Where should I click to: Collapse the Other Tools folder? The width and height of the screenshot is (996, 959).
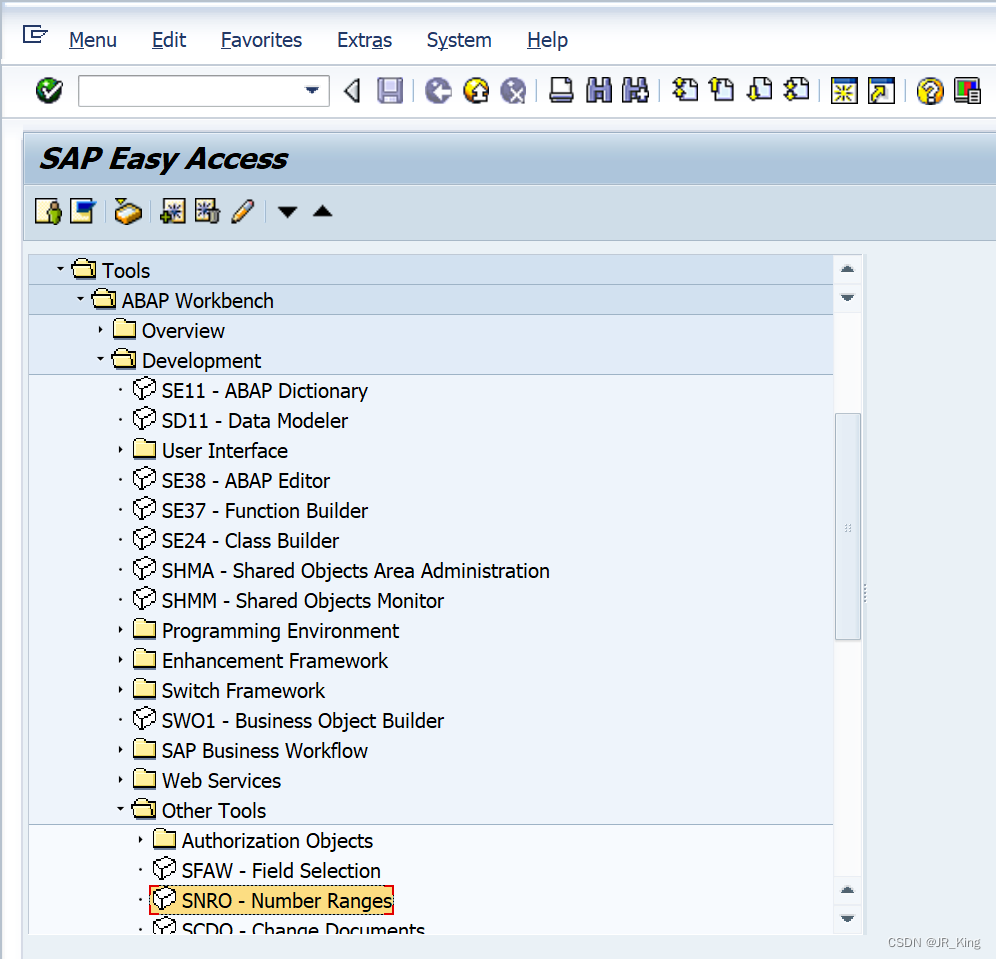tap(120, 809)
